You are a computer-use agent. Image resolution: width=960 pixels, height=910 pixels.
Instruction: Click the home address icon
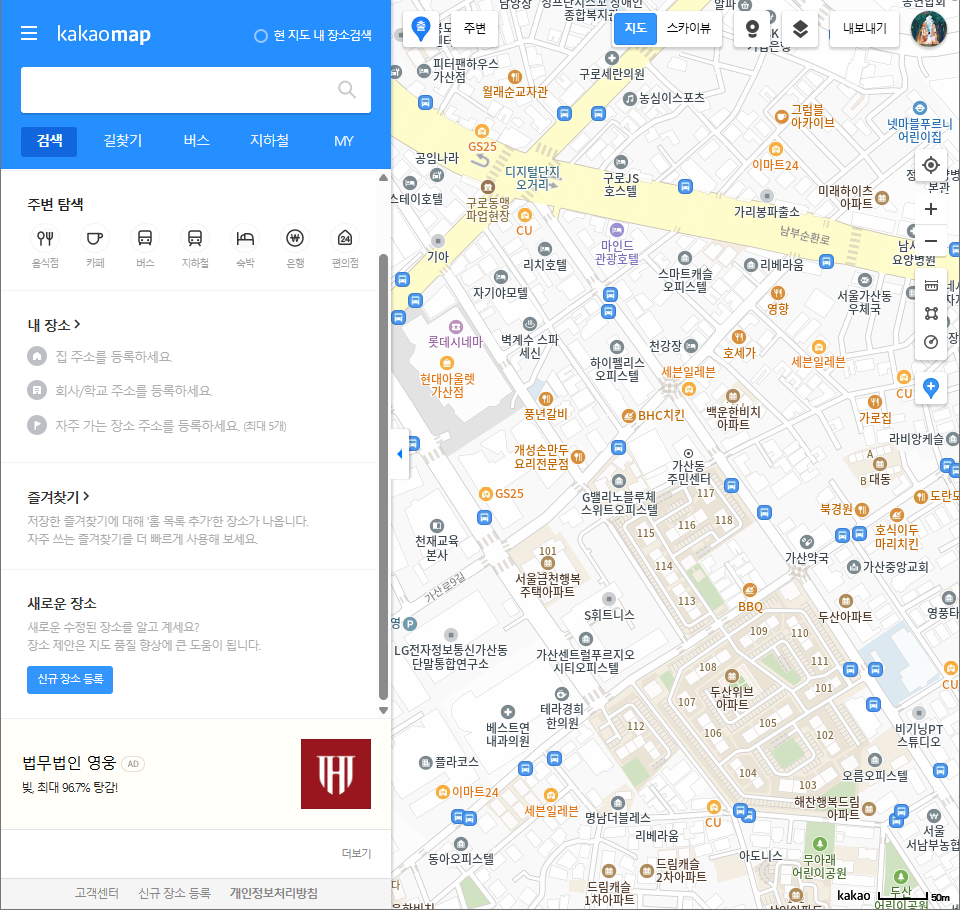coord(37,356)
